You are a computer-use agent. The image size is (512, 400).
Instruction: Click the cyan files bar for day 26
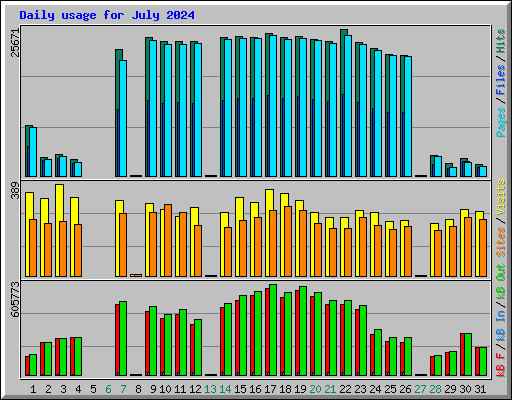(408, 116)
